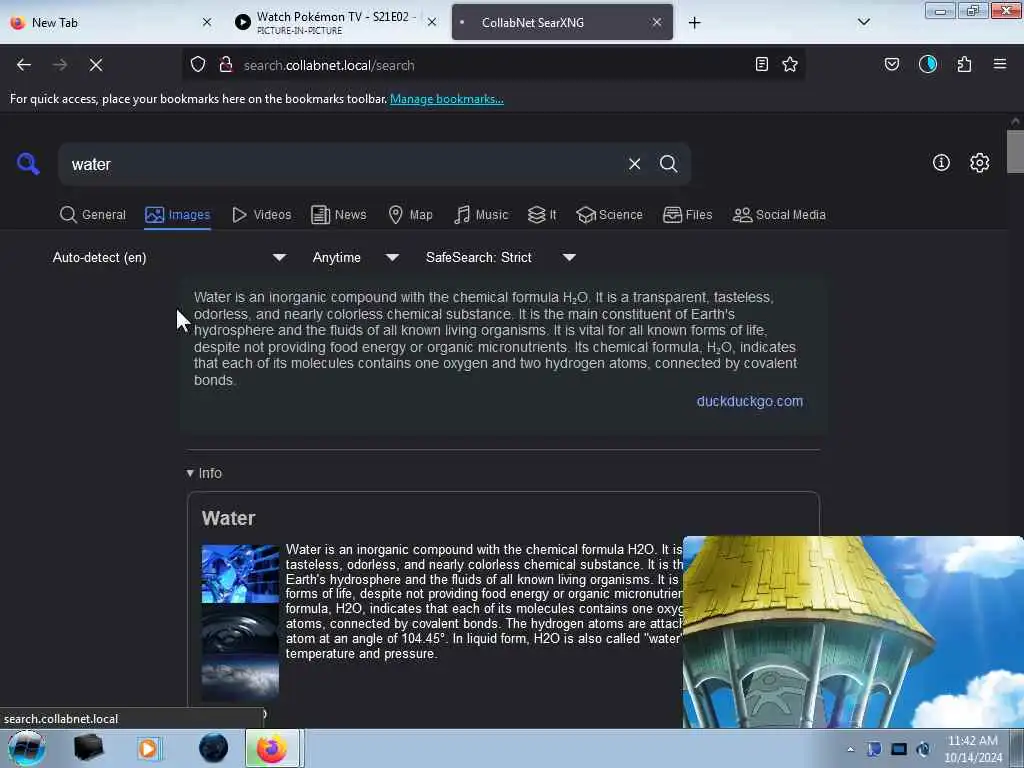Open the media player taskbar icon
The height and width of the screenshot is (768, 1024).
(148, 748)
